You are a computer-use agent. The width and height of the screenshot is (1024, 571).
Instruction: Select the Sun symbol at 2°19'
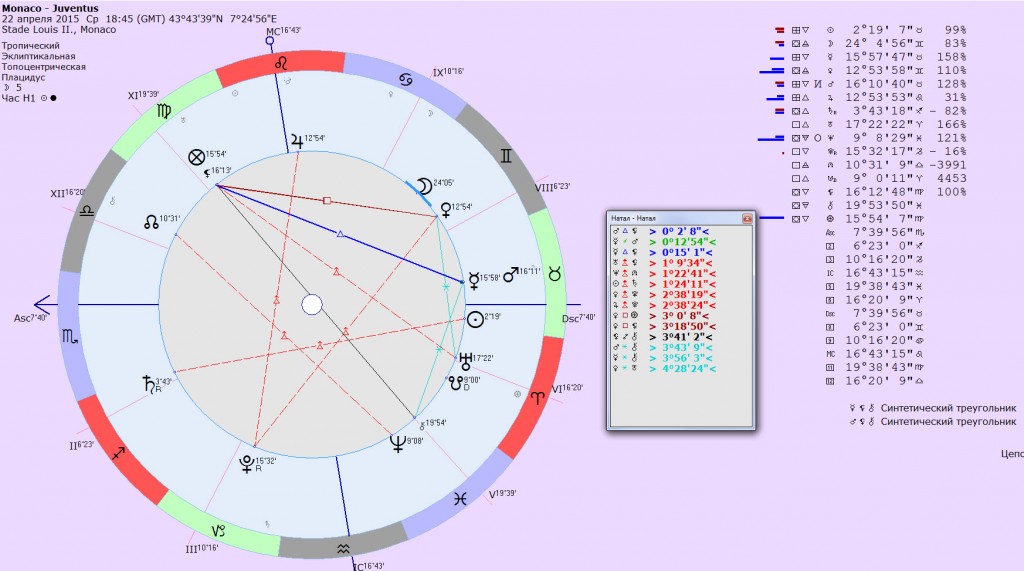475,319
